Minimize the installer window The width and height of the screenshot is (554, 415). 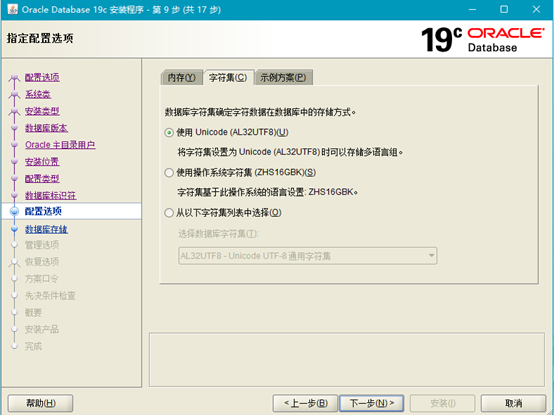tap(472, 10)
